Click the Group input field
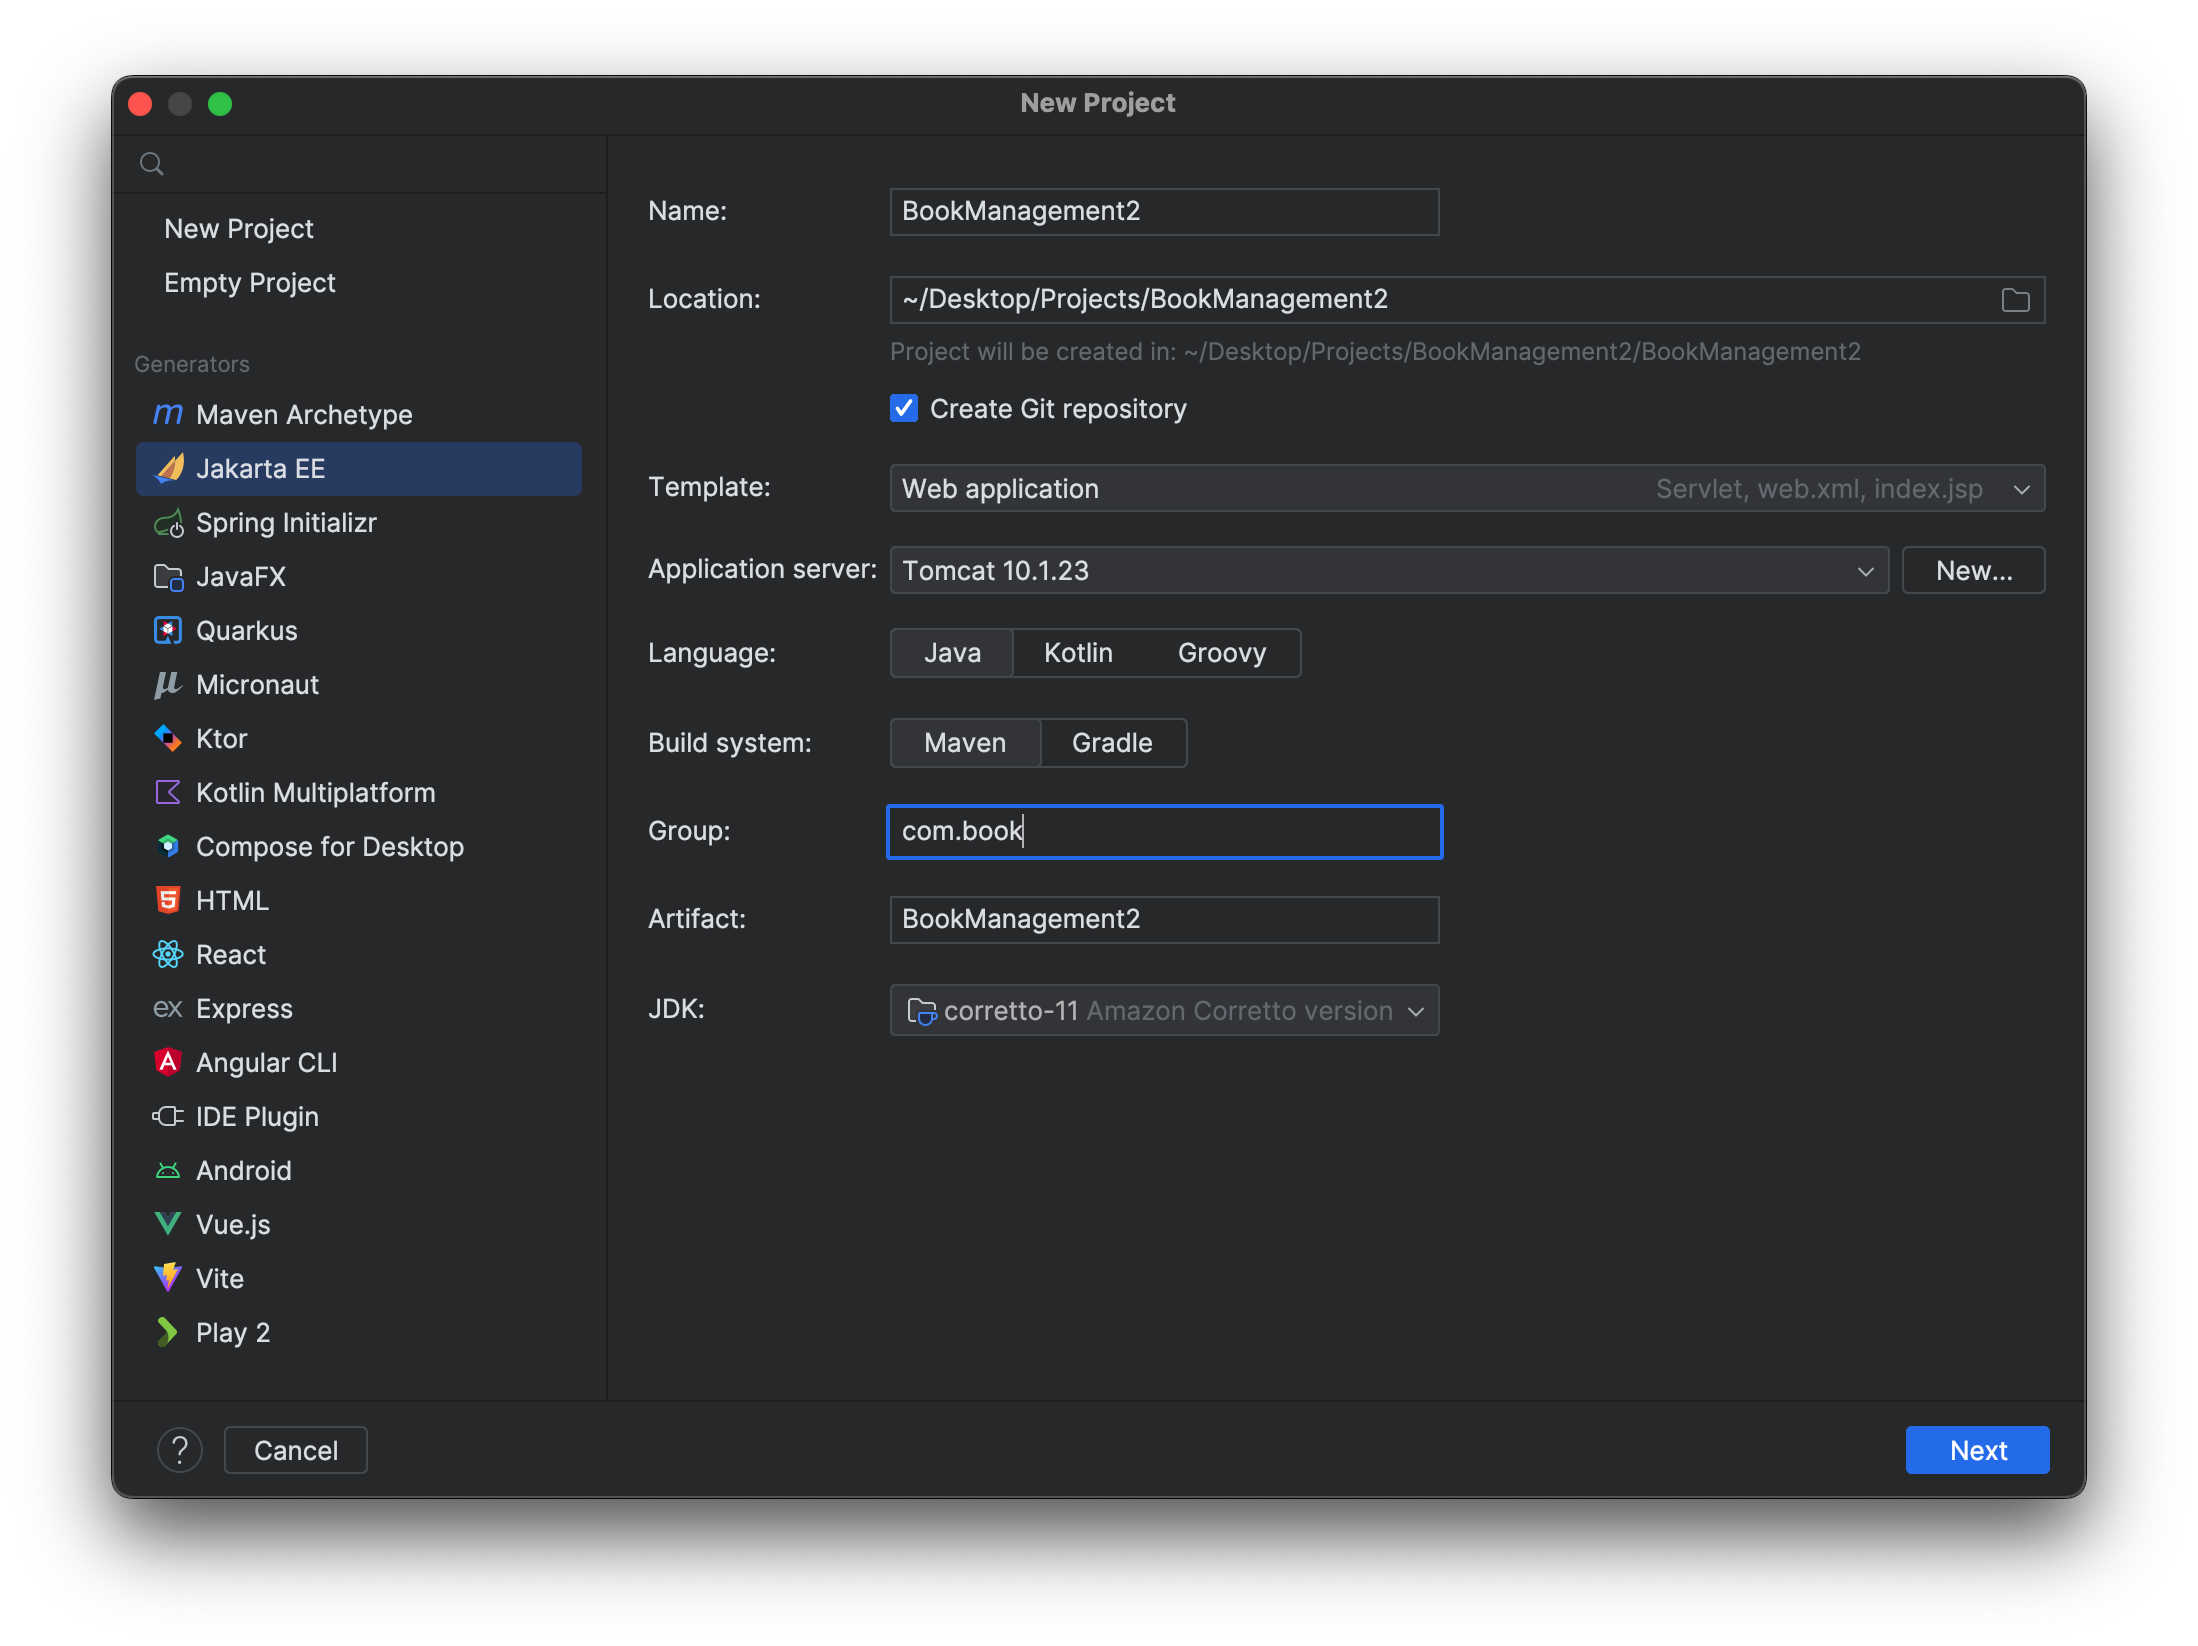Viewport: 2198px width, 1646px height. pyautogui.click(x=1164, y=830)
